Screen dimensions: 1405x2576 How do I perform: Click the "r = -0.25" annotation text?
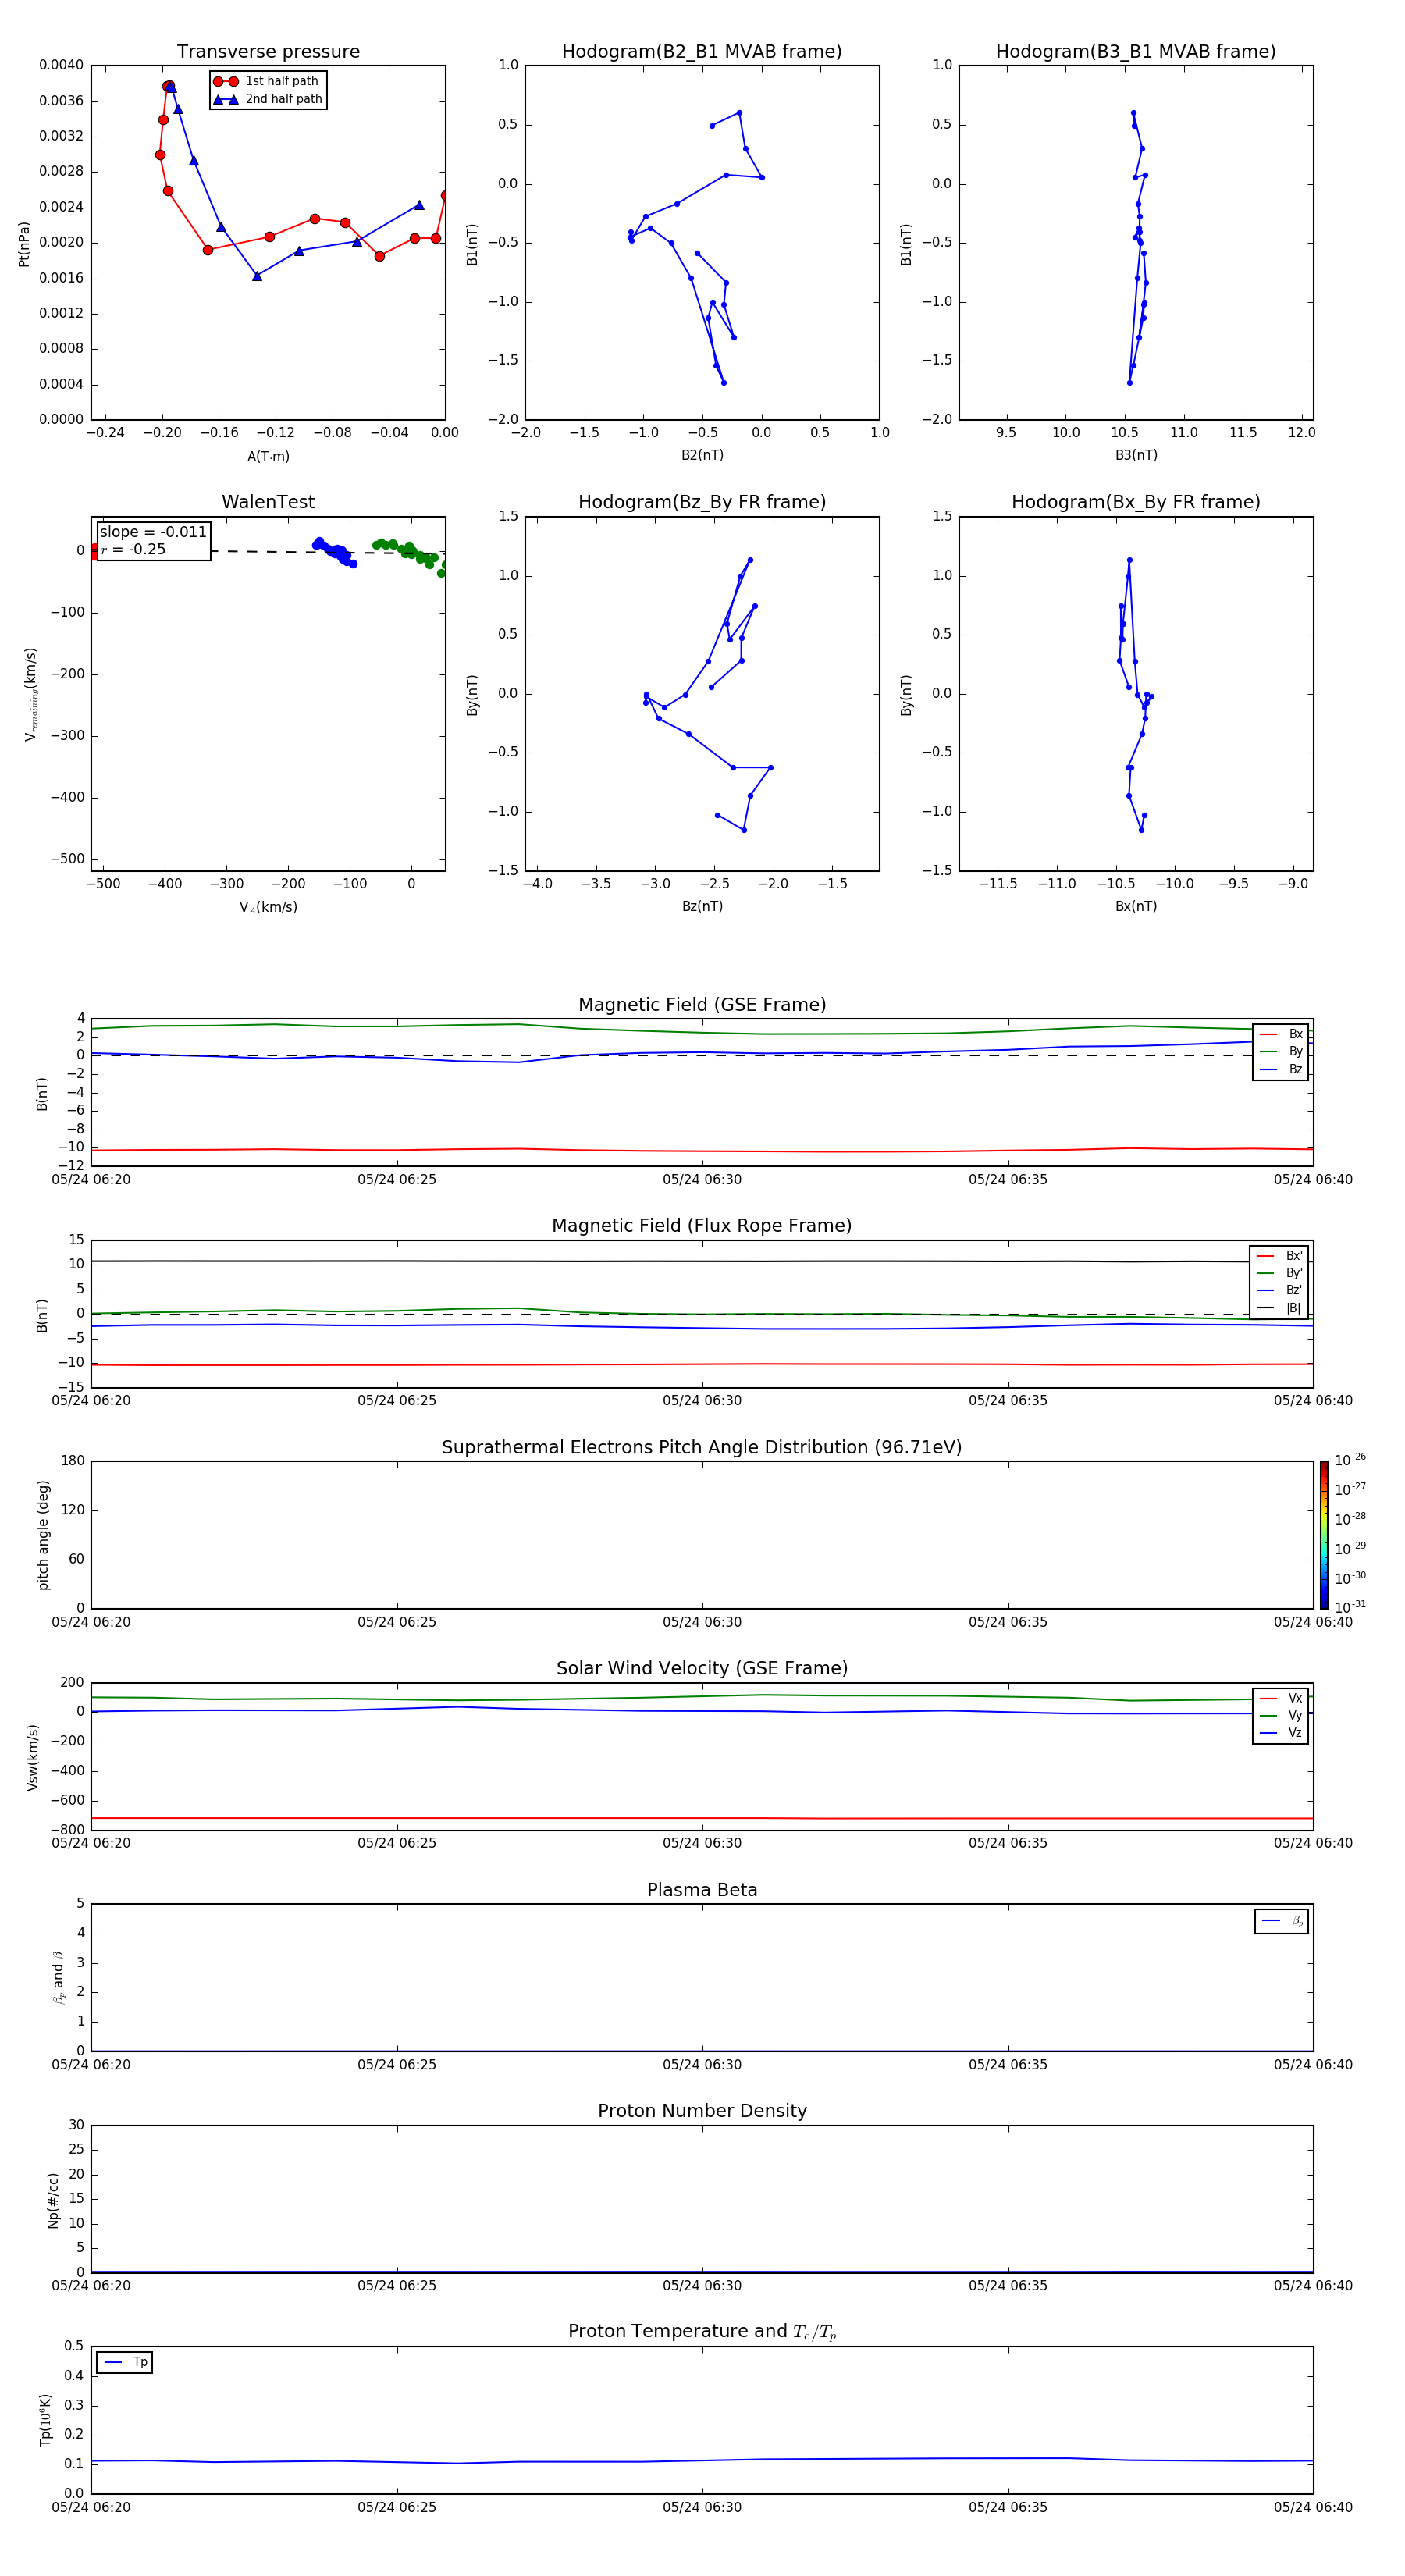(x=133, y=549)
